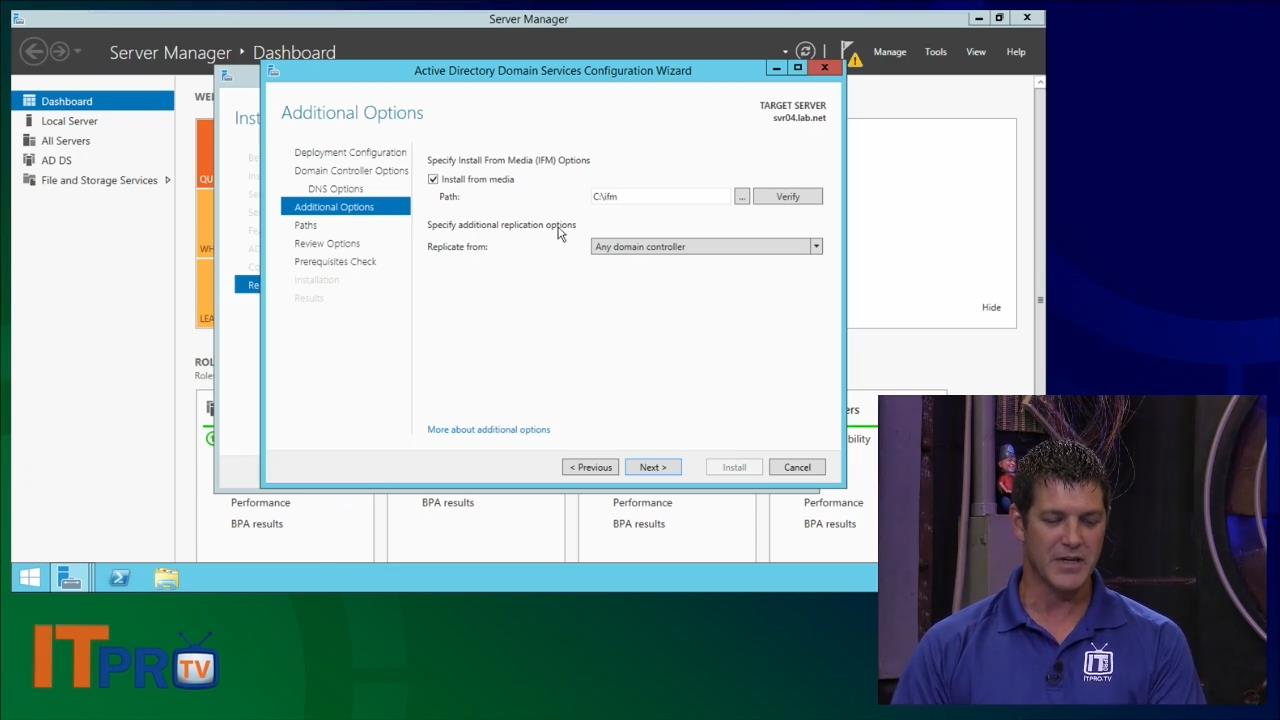The width and height of the screenshot is (1280, 720).
Task: Click Server Manager forward navigation arrow
Action: (59, 51)
